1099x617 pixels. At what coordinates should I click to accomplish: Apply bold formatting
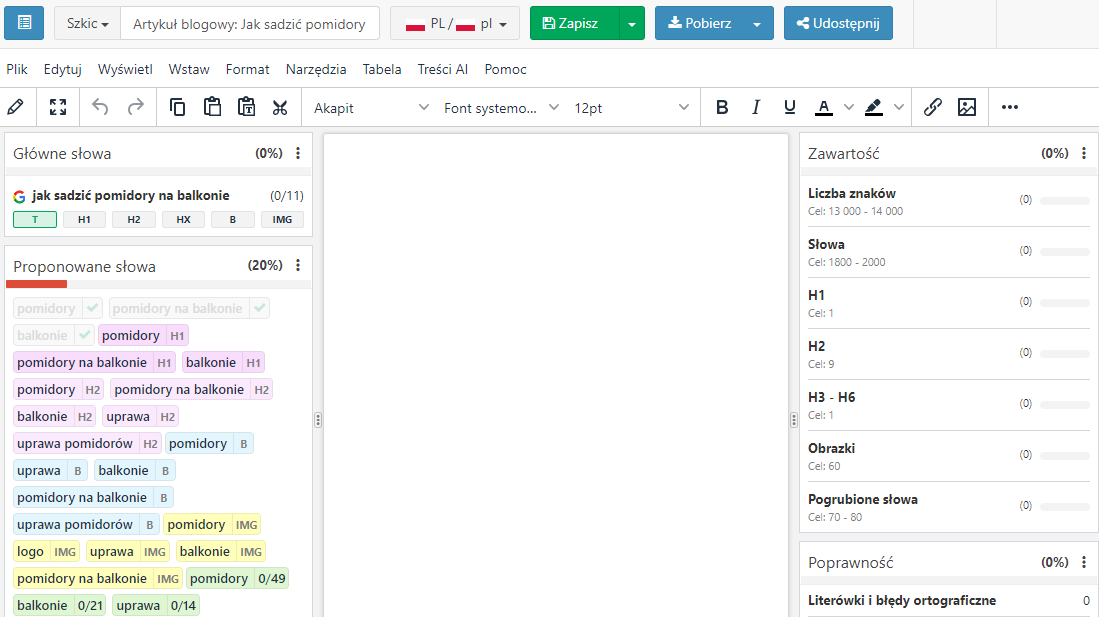click(x=722, y=107)
